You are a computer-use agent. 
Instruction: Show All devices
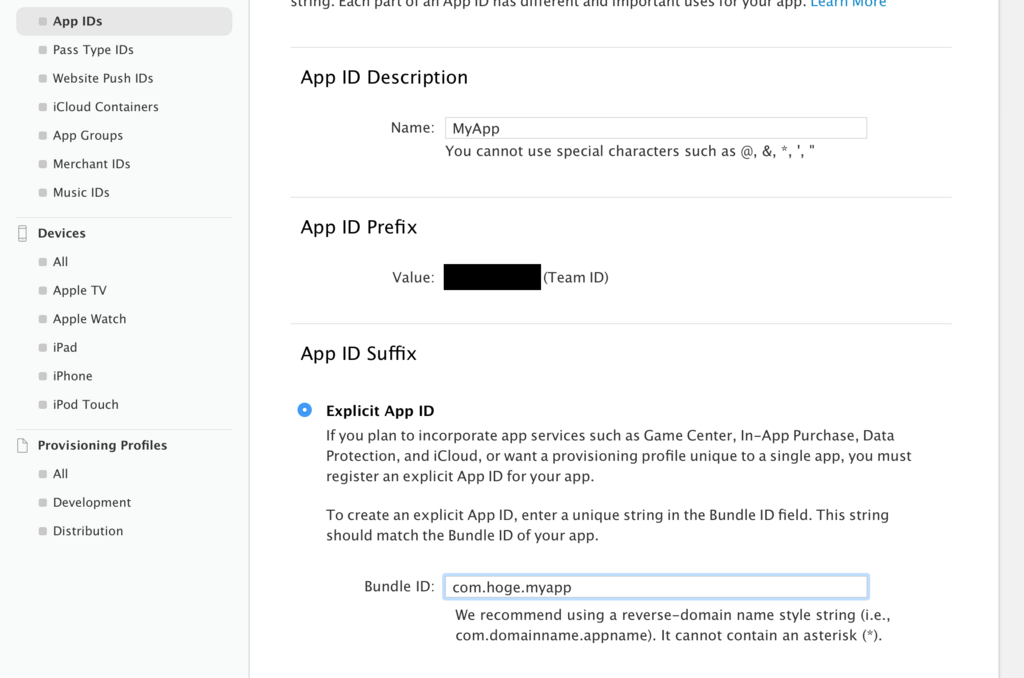click(x=60, y=262)
